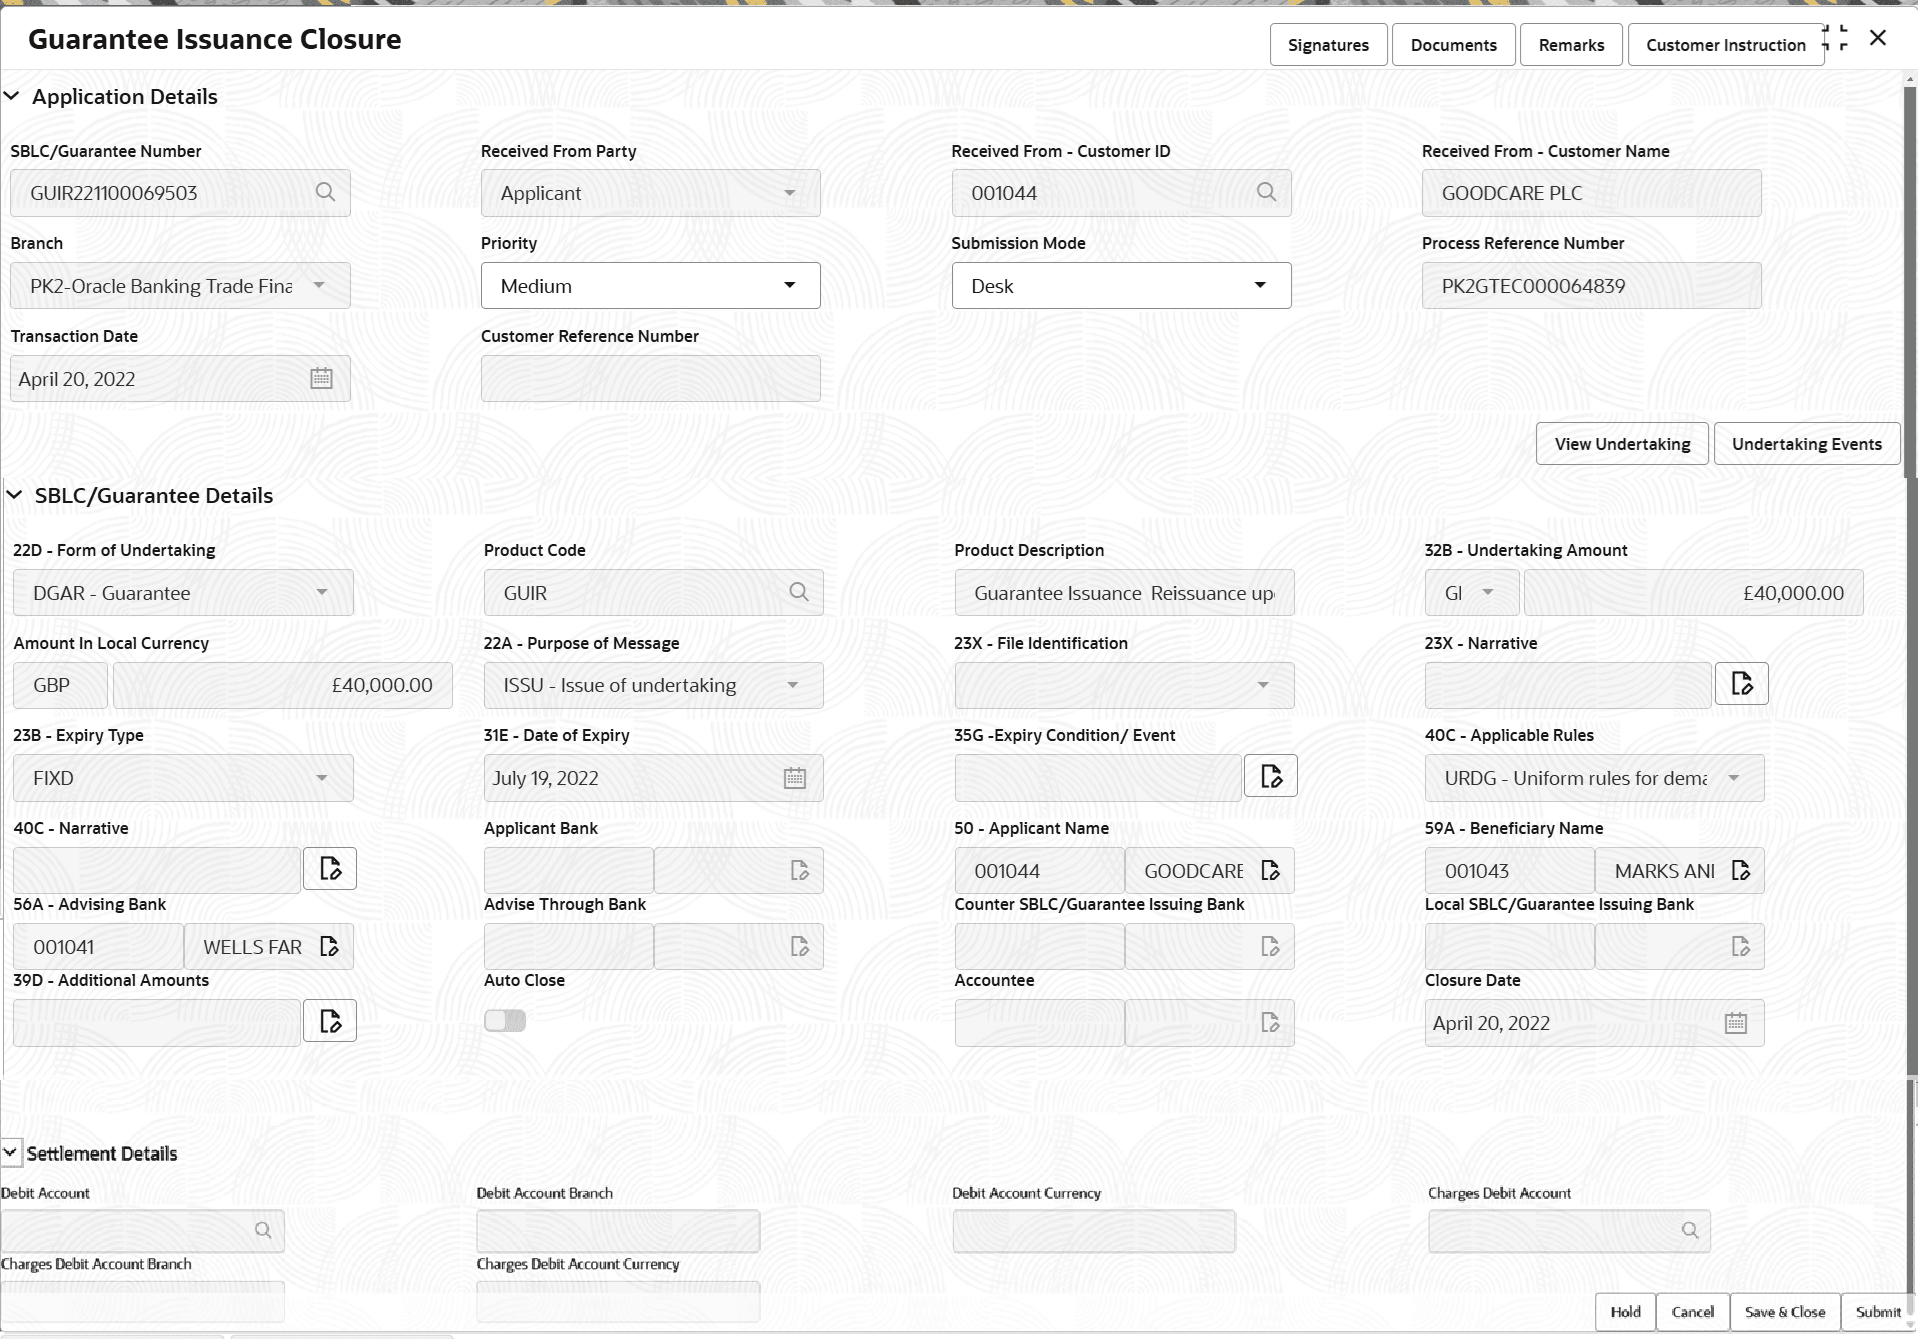Viewport: 1918px width, 1339px height.
Task: Click View Undertaking button
Action: click(x=1622, y=444)
